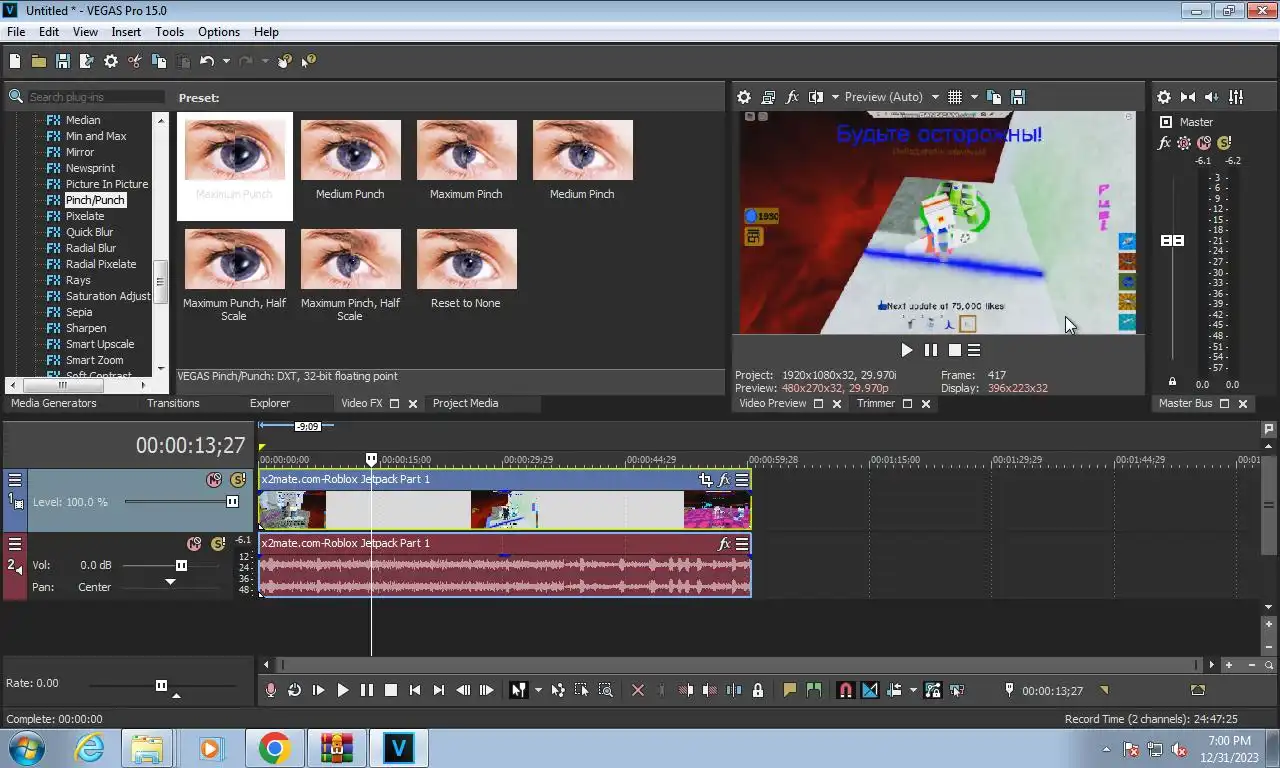1280x768 pixels.
Task: Mute video track 1
Action: [x=213, y=480]
